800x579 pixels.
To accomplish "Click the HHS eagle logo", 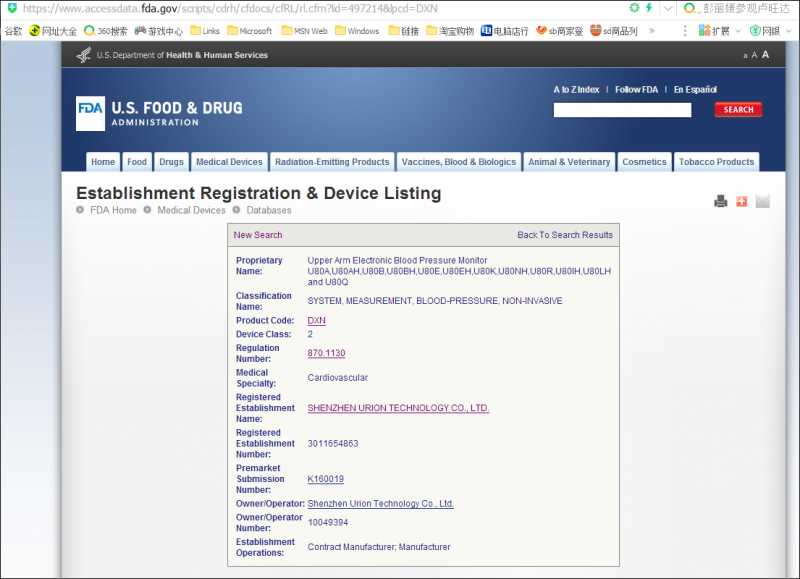I will click(x=84, y=55).
